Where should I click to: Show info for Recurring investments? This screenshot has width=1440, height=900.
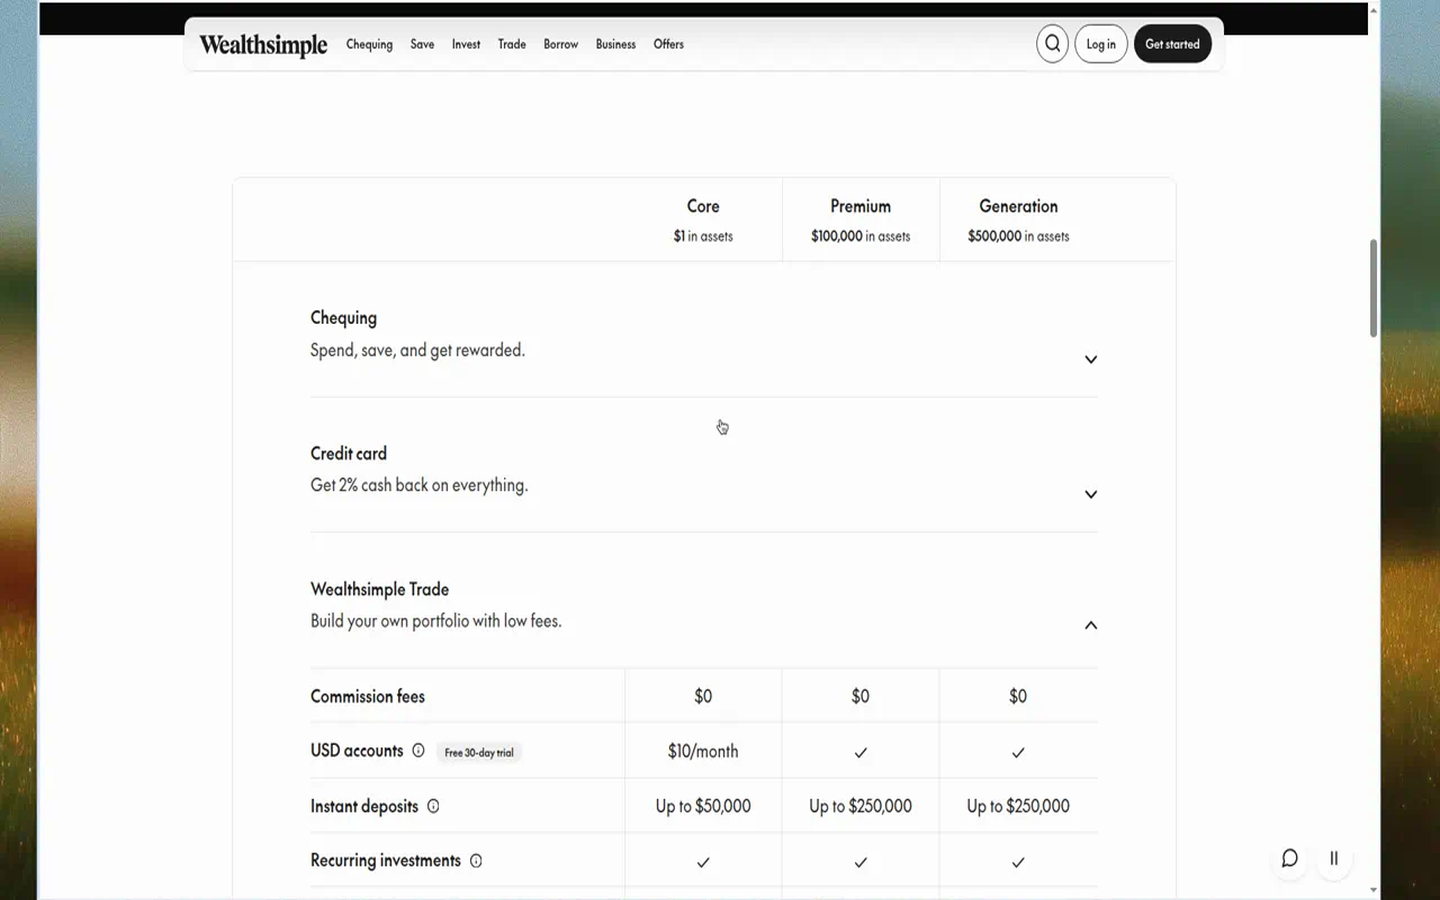476,861
